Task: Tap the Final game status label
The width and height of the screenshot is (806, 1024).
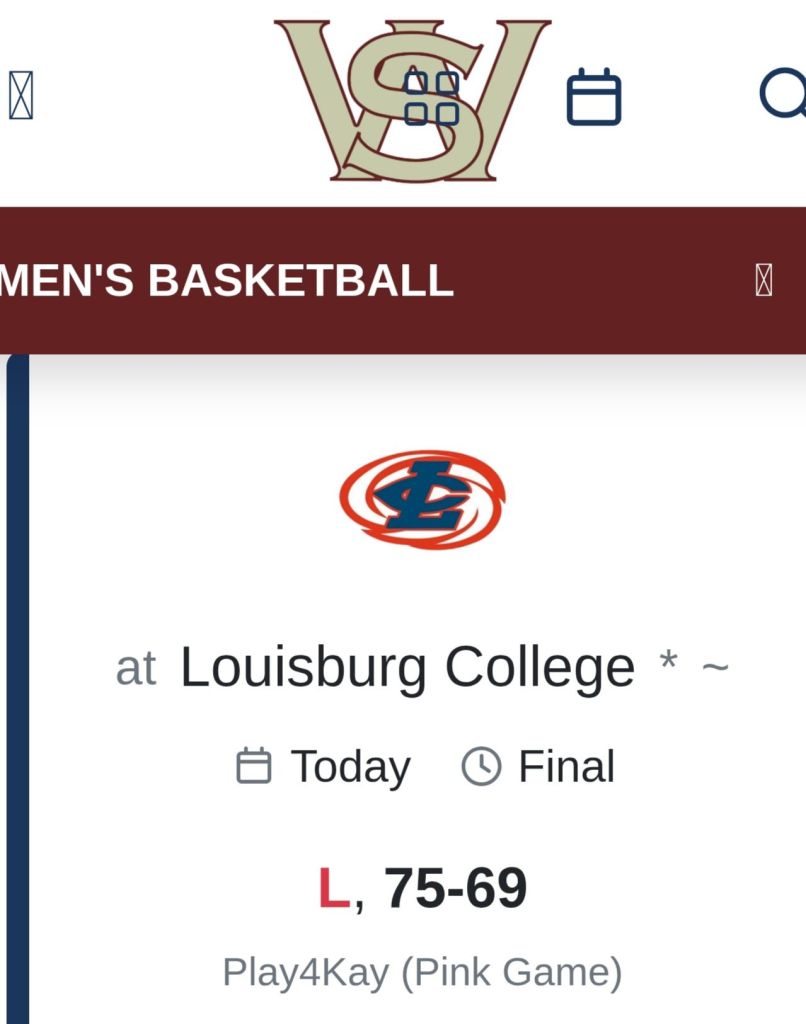Action: (x=566, y=767)
